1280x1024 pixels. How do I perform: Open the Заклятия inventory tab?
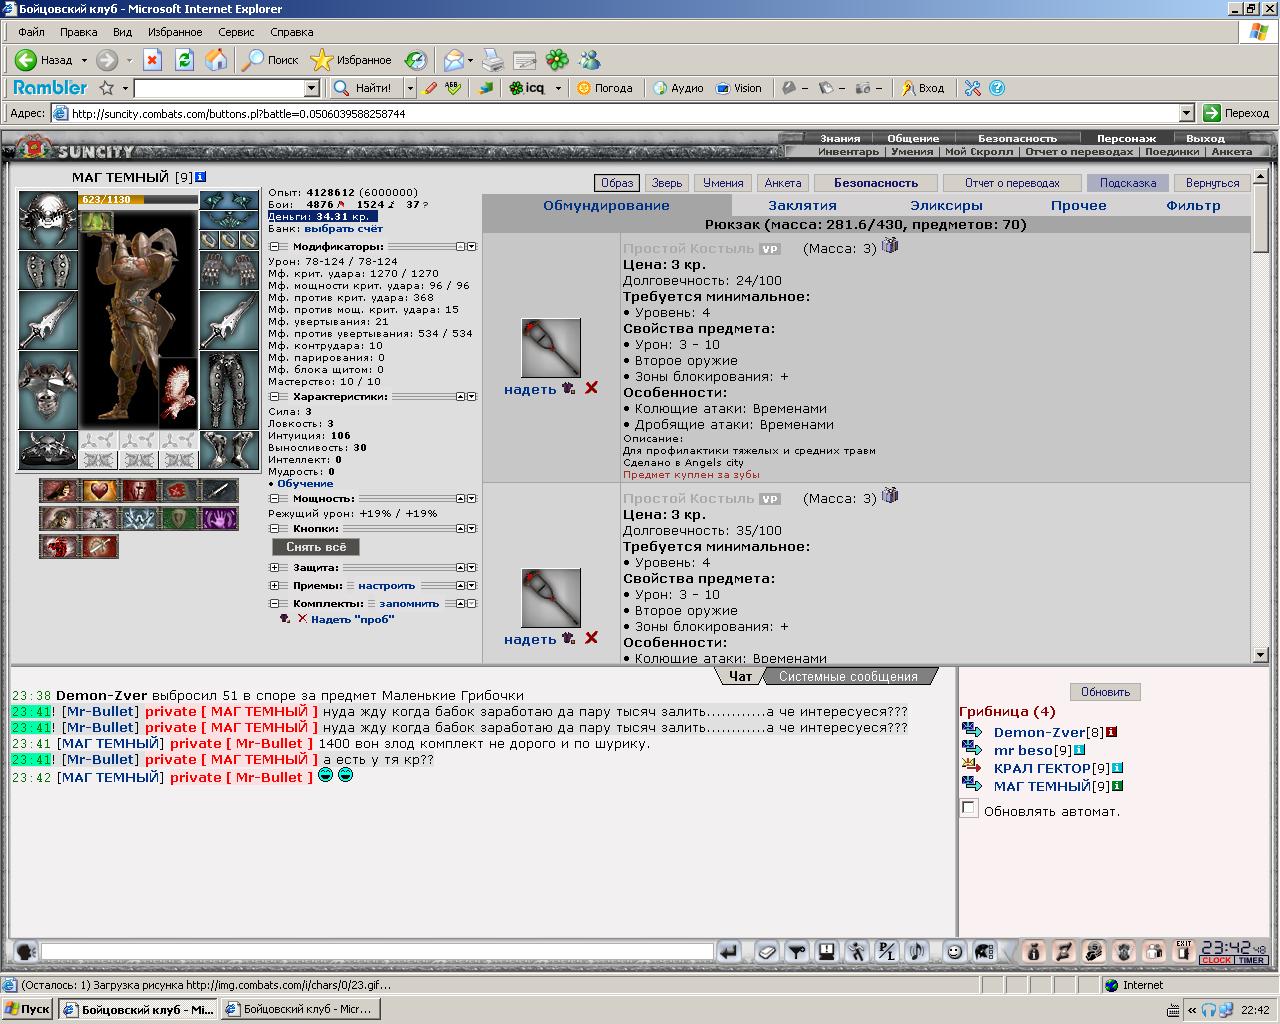(802, 205)
